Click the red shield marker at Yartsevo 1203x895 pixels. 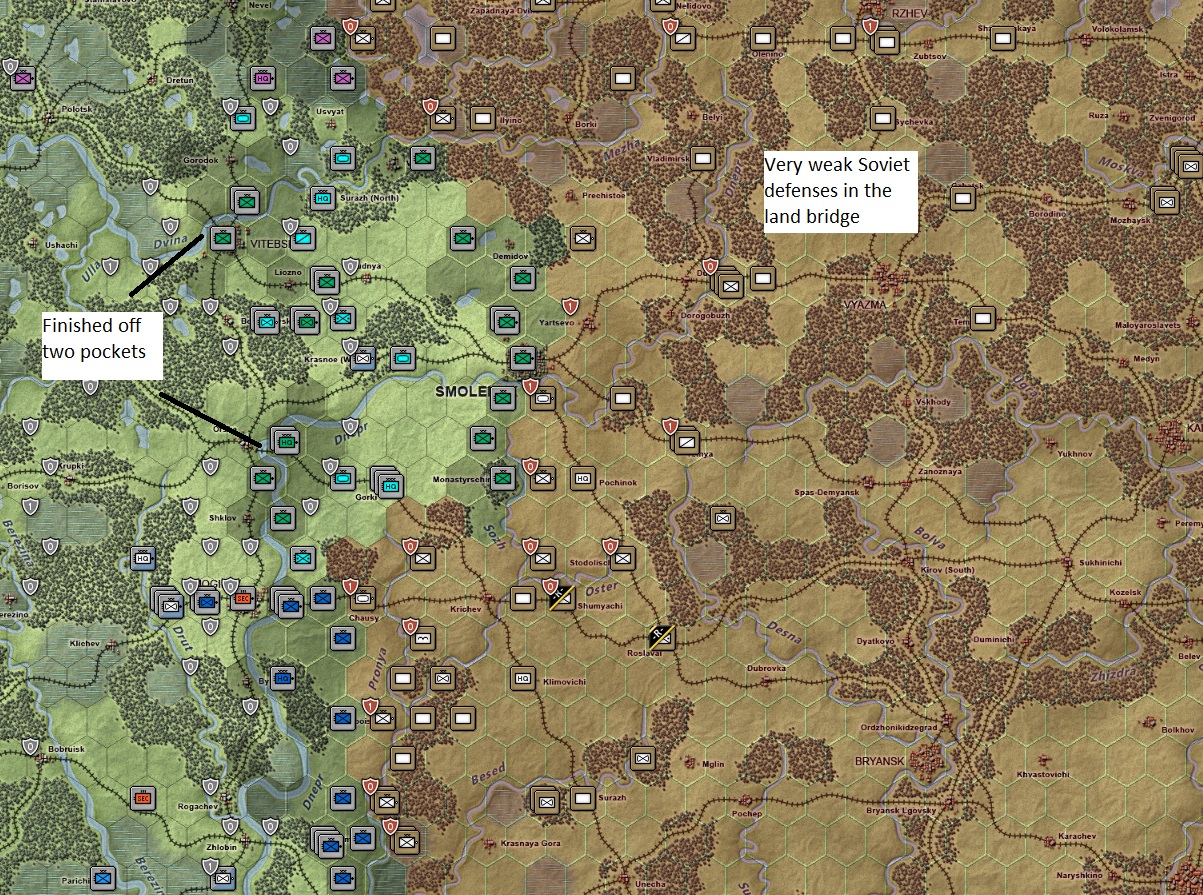570,305
